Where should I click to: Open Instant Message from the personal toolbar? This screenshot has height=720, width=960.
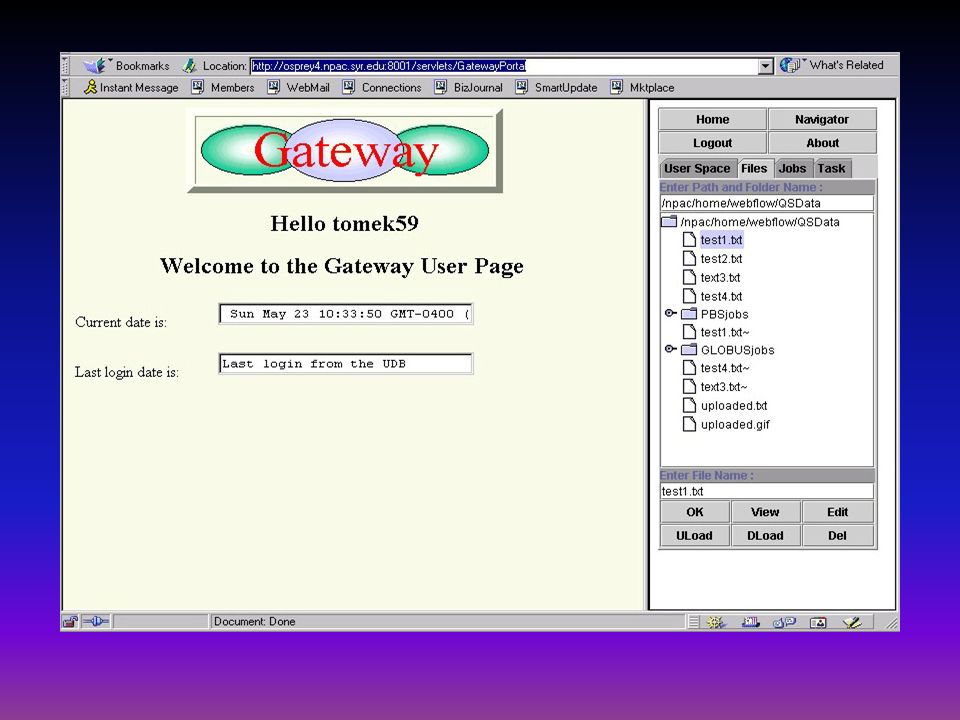[x=132, y=88]
